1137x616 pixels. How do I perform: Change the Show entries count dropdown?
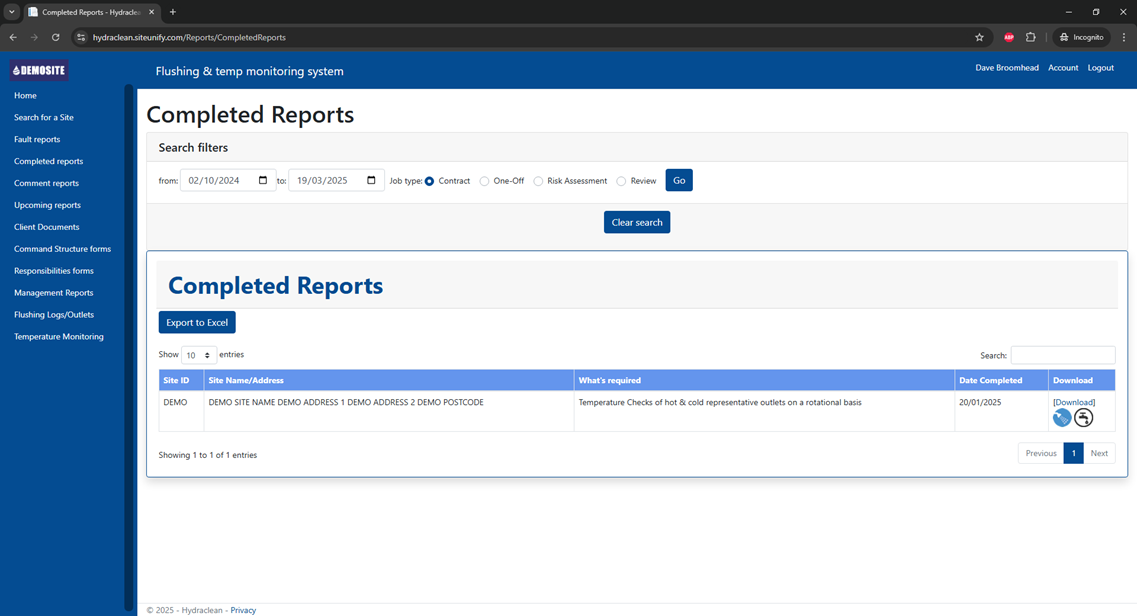[x=198, y=355]
